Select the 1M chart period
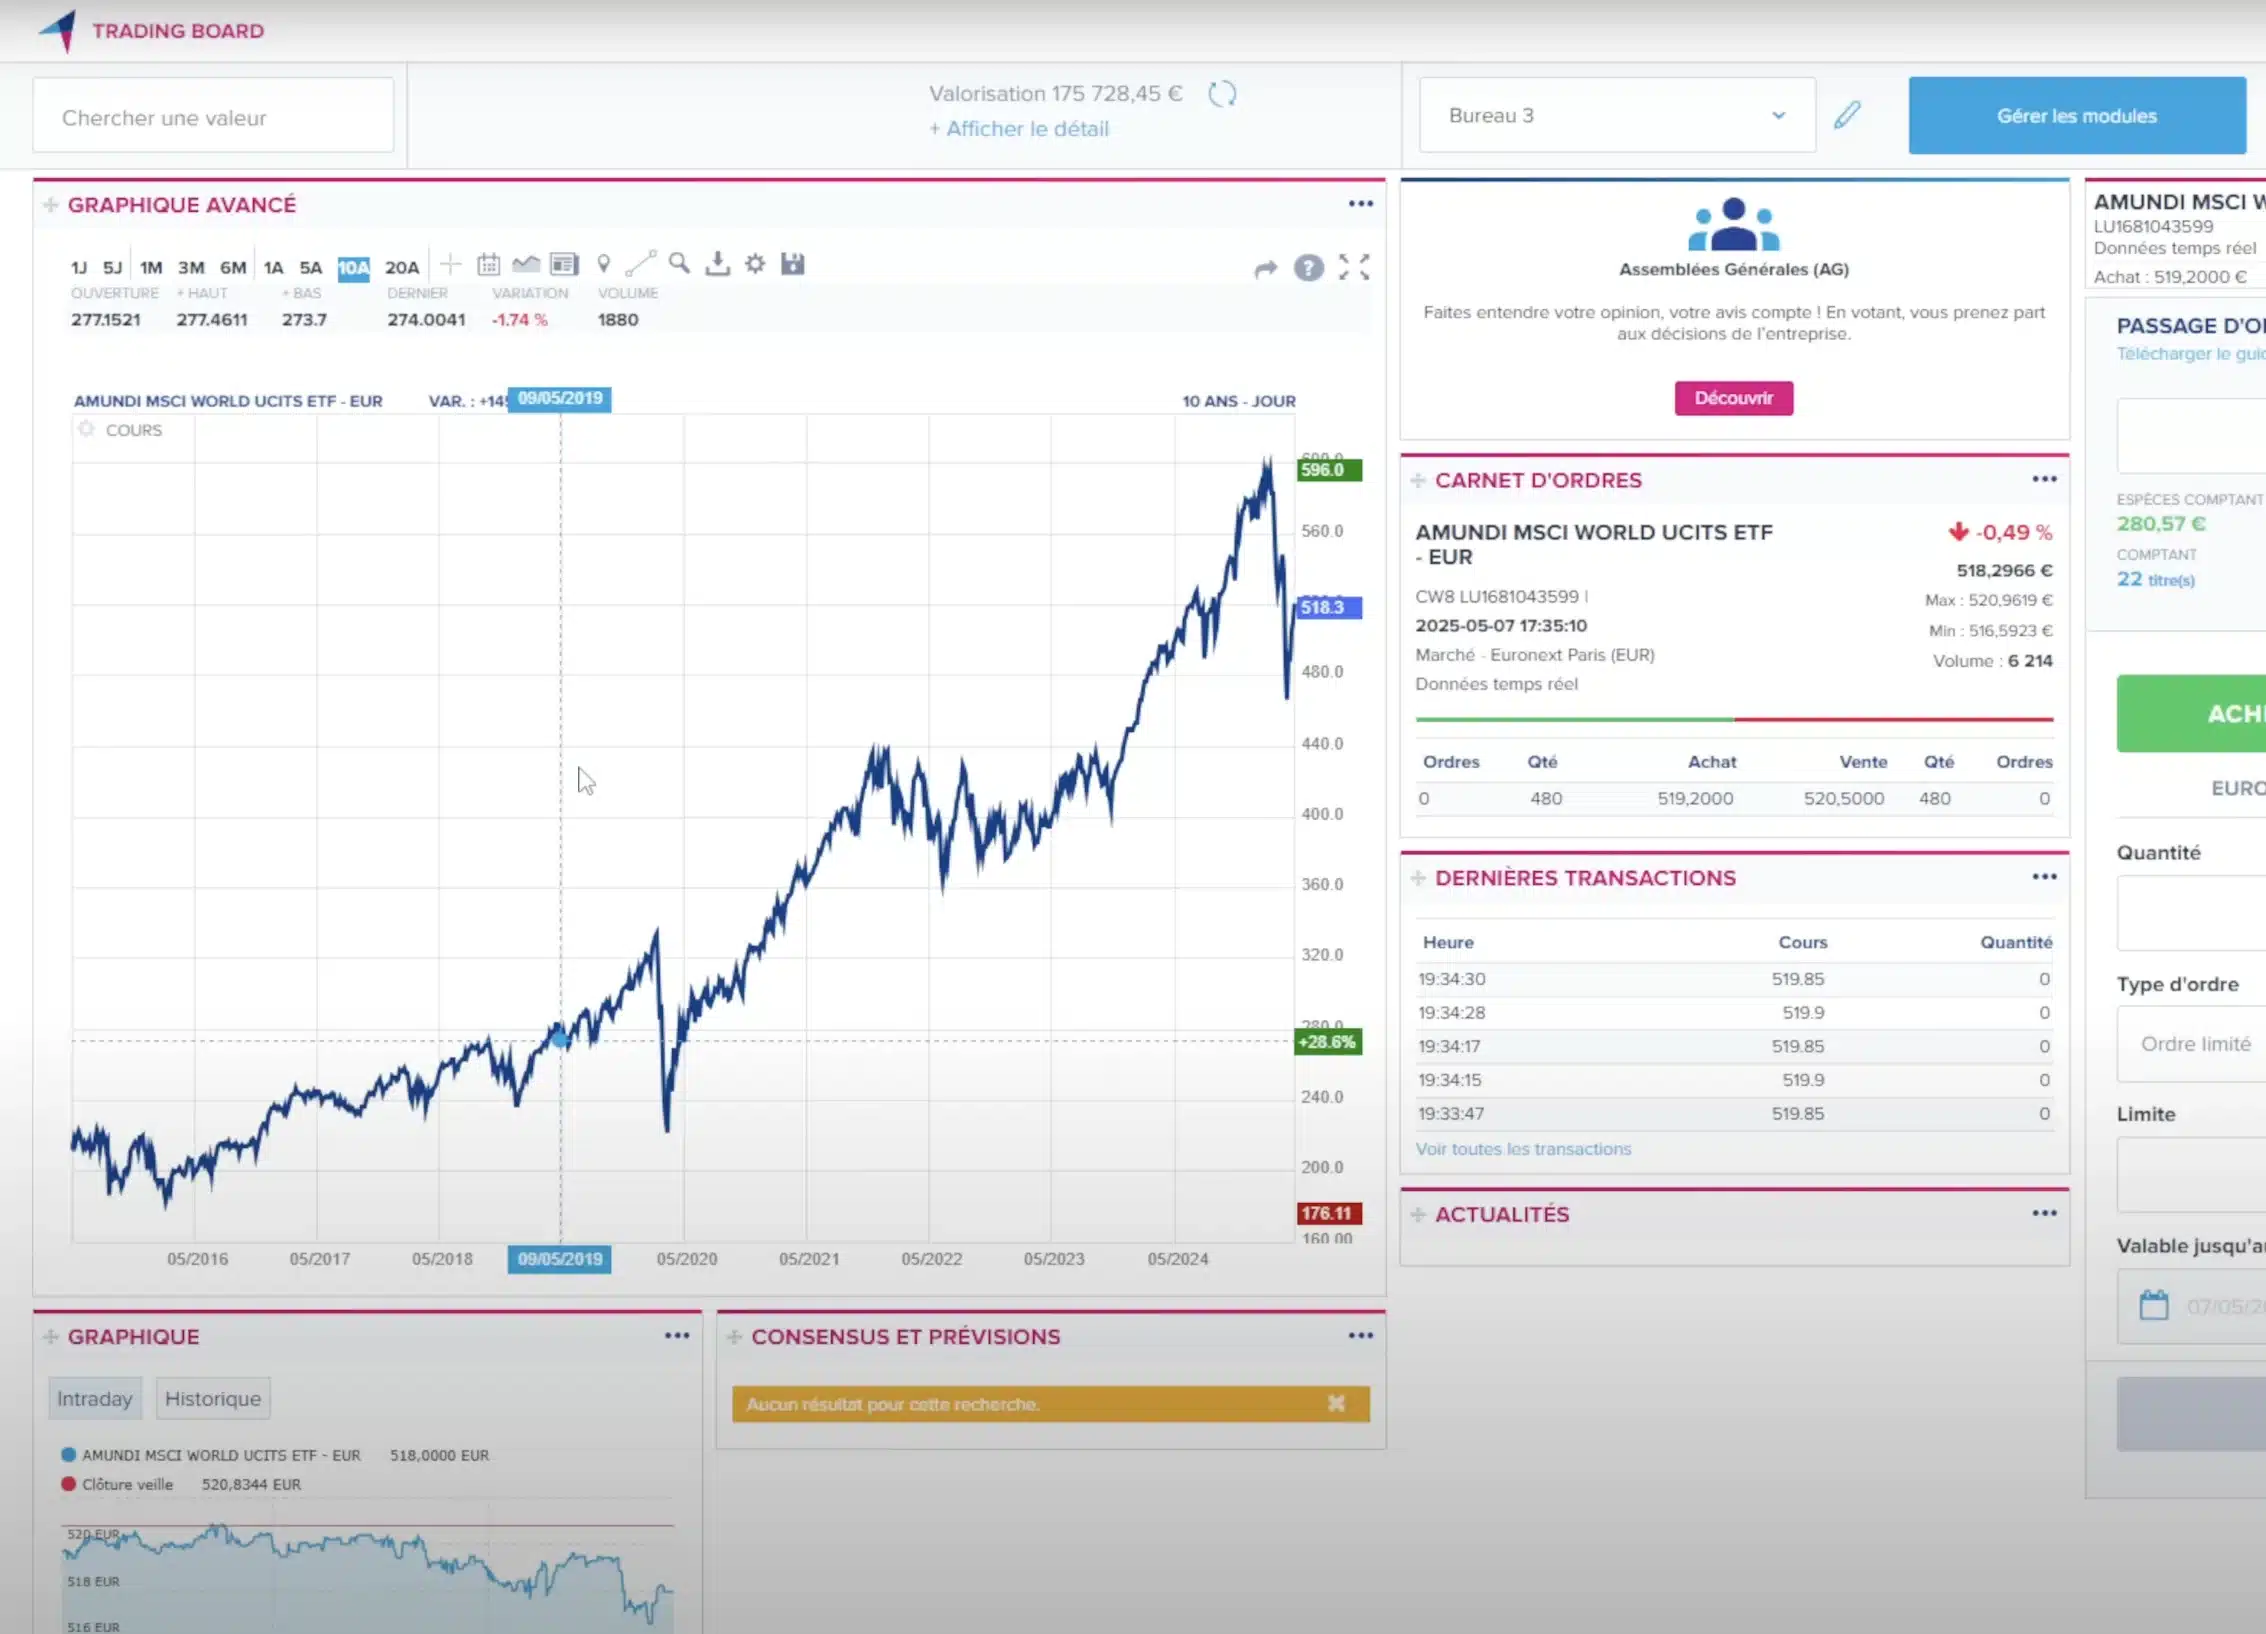Image resolution: width=2266 pixels, height=1634 pixels. coord(151,268)
